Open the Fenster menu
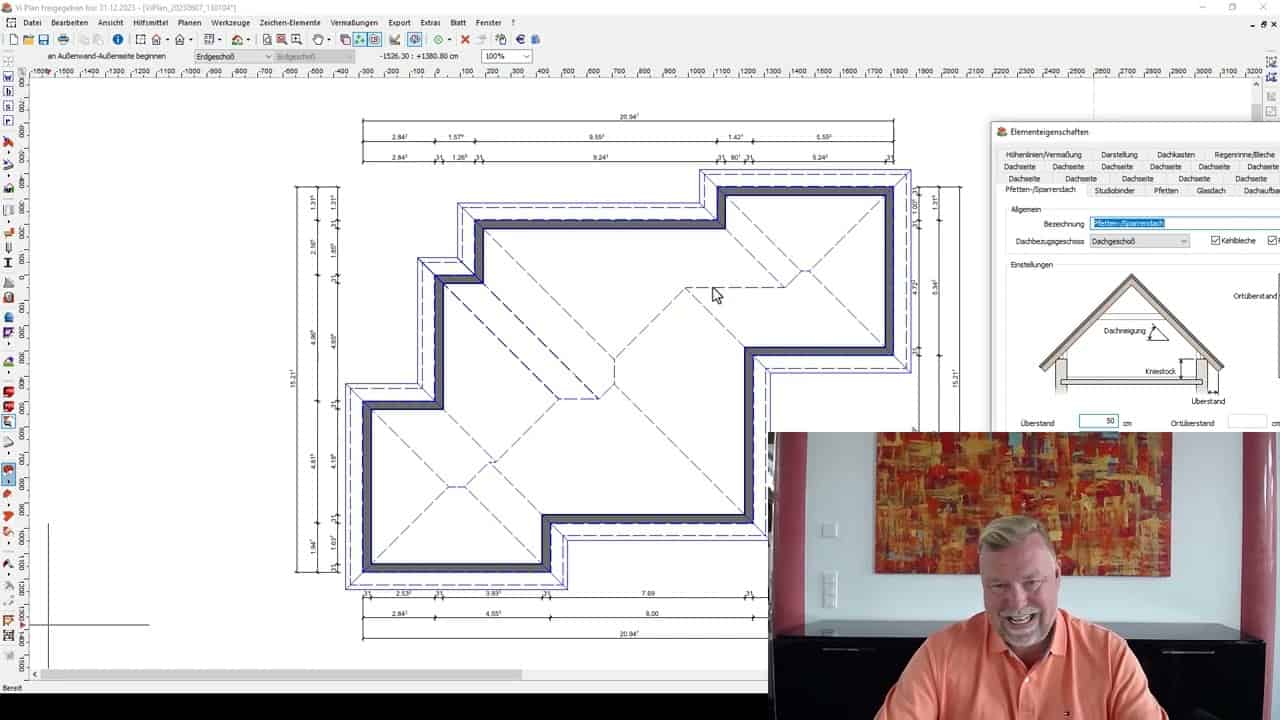Viewport: 1280px width, 720px height. (x=489, y=22)
